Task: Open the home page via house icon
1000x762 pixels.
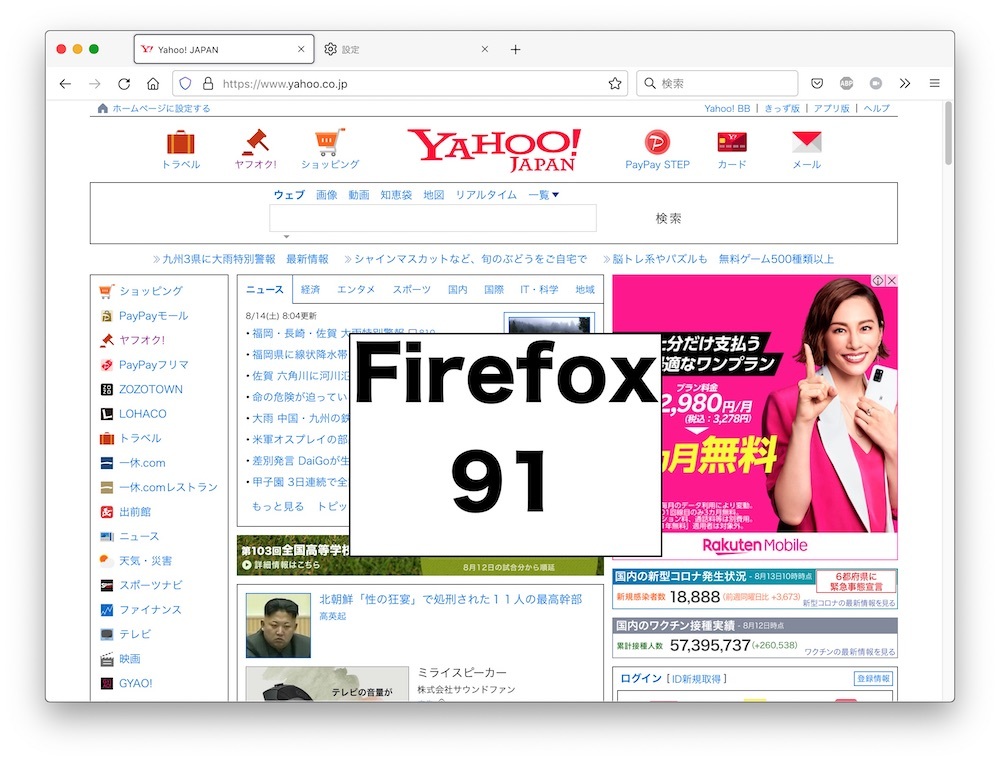Action: [x=153, y=84]
